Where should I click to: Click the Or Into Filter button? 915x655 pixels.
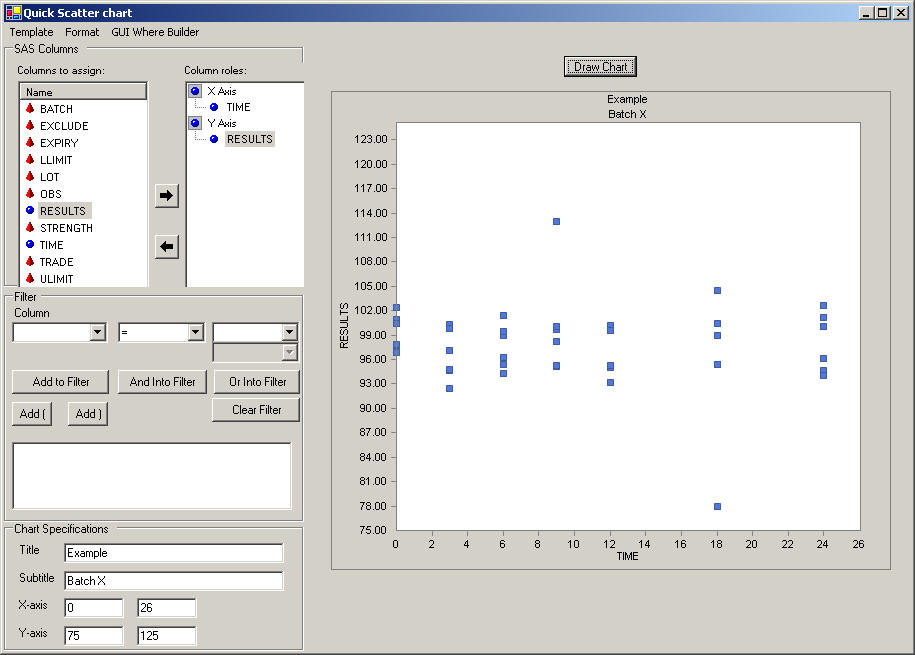click(257, 382)
